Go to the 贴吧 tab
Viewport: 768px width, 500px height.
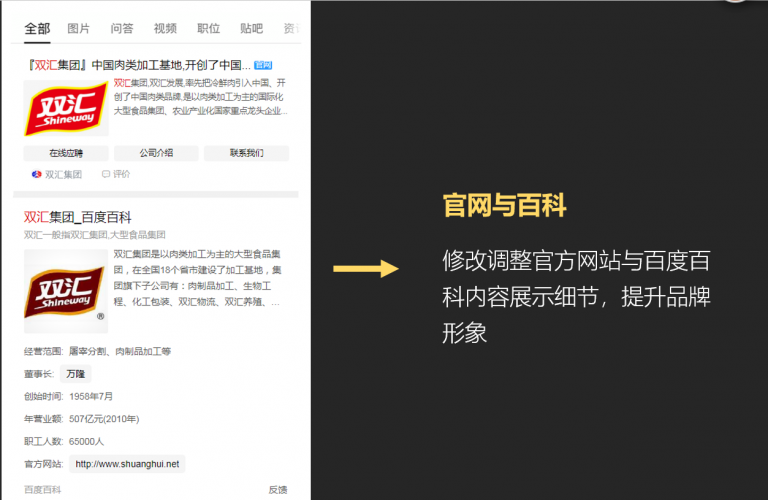[x=251, y=28]
